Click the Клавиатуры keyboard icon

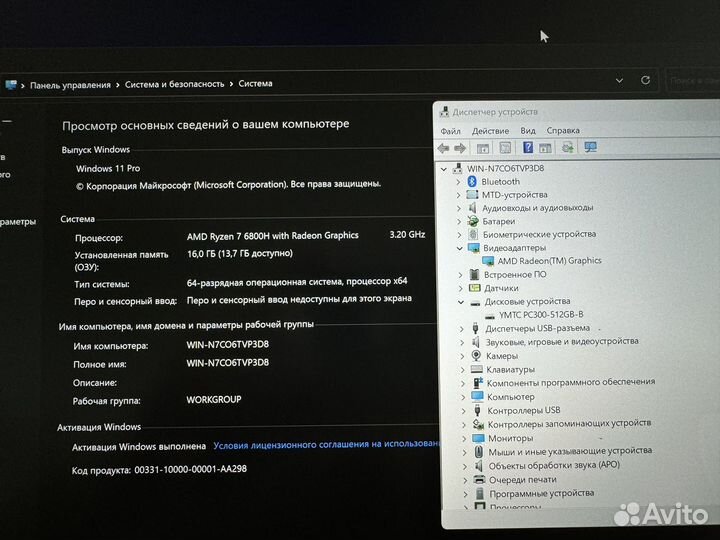click(477, 369)
